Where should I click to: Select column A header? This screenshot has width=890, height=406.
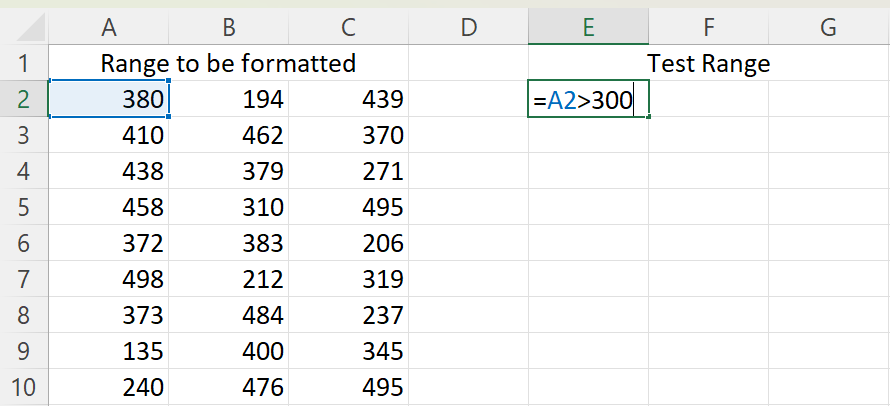tap(108, 26)
